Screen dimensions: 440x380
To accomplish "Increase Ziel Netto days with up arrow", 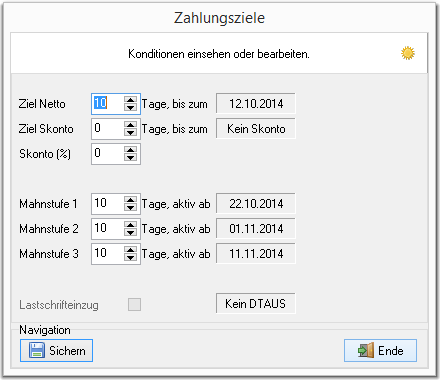I will point(130,100).
